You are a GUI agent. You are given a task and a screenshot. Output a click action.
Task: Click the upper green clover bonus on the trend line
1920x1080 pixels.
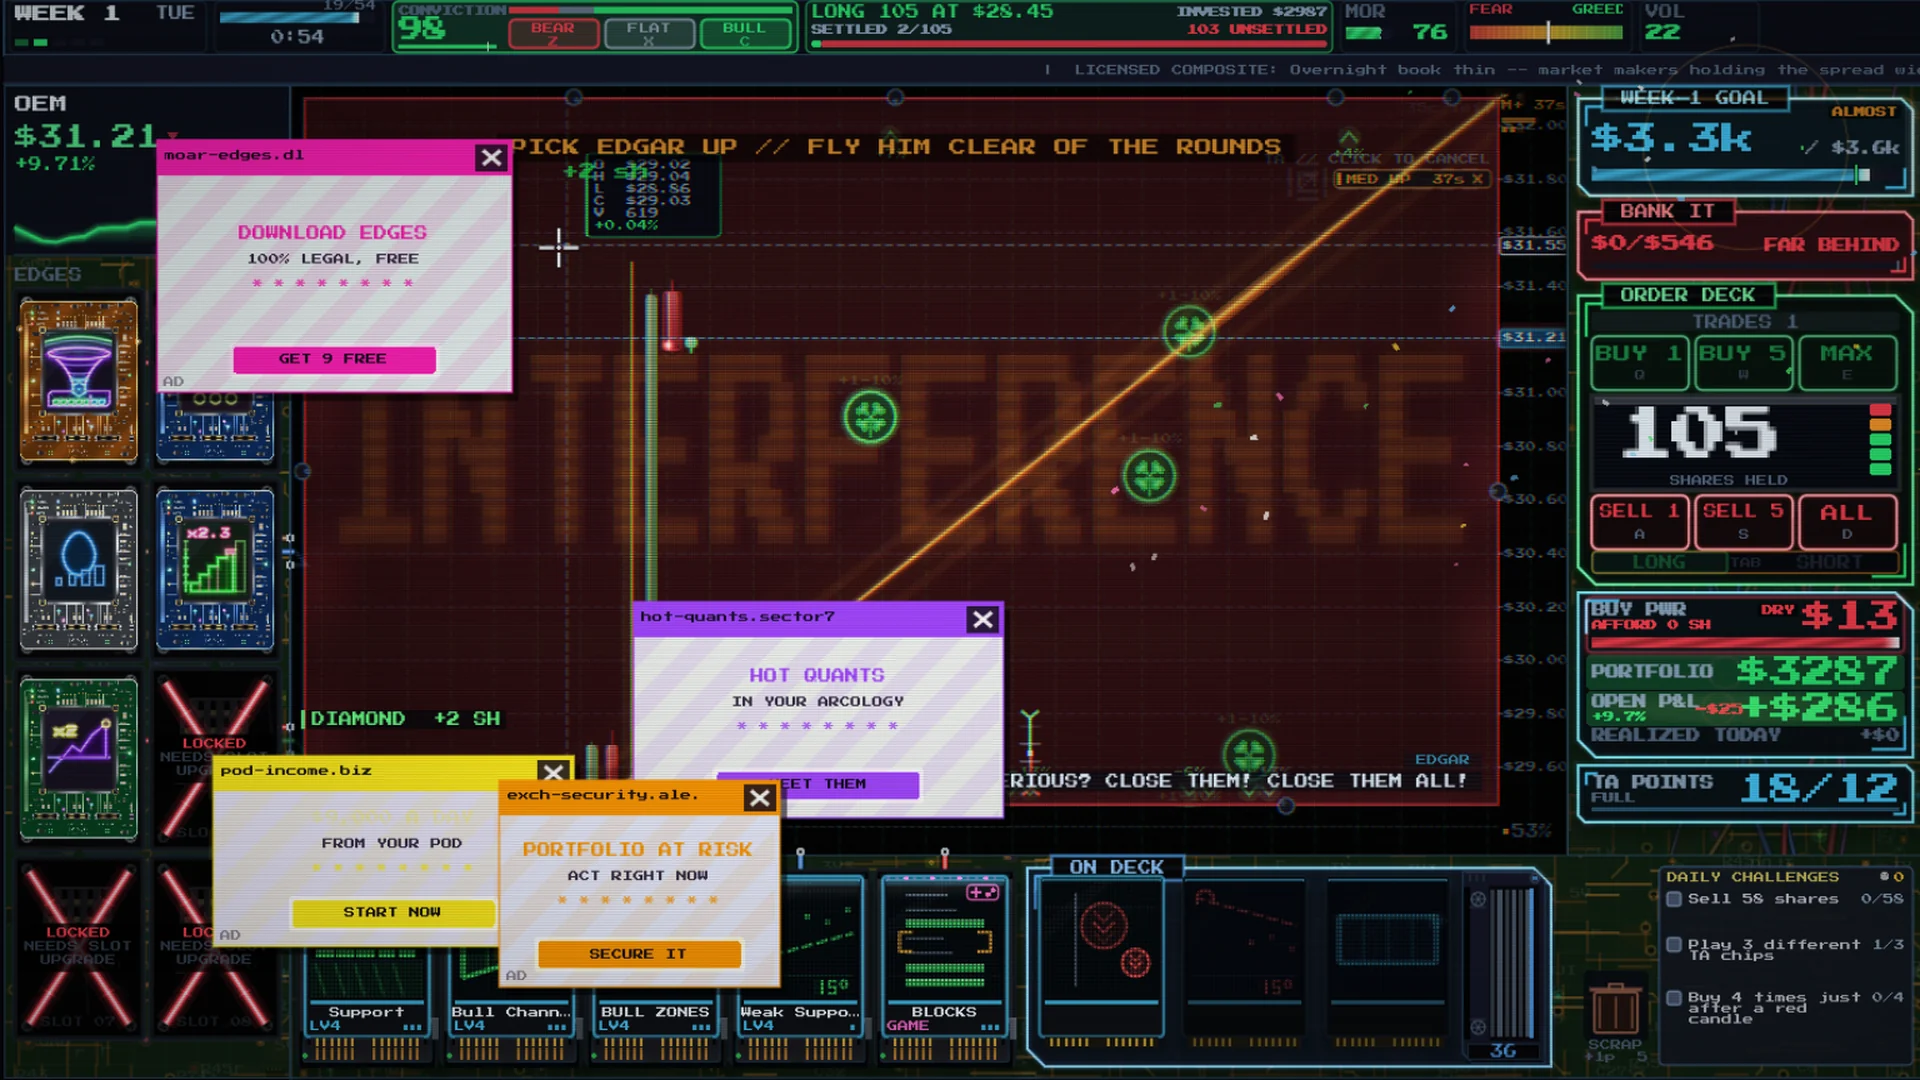(1188, 330)
